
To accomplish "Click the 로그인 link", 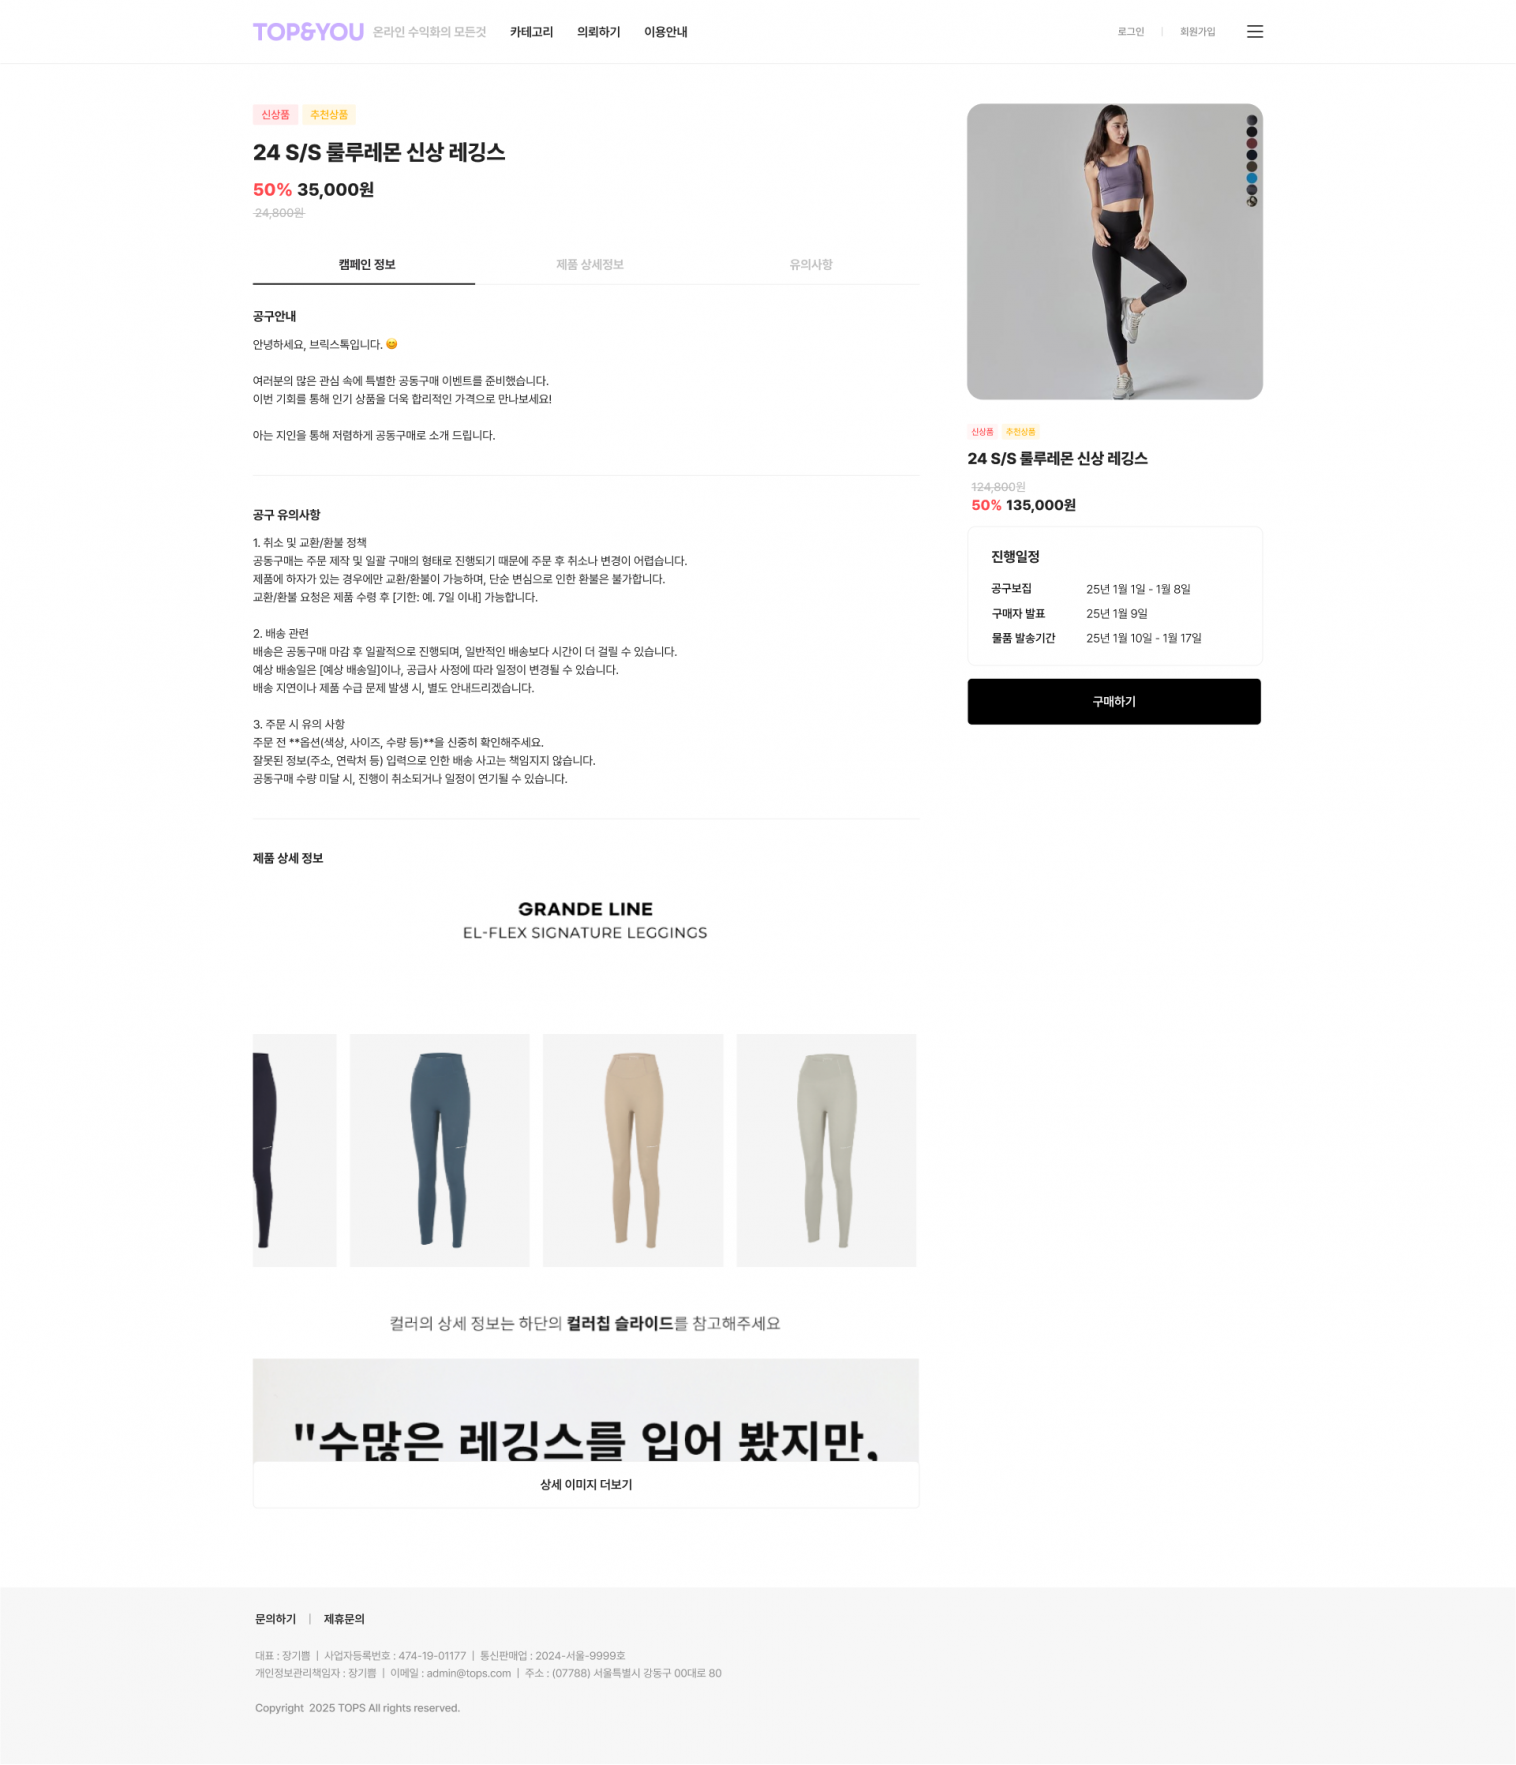I will tap(1130, 32).
